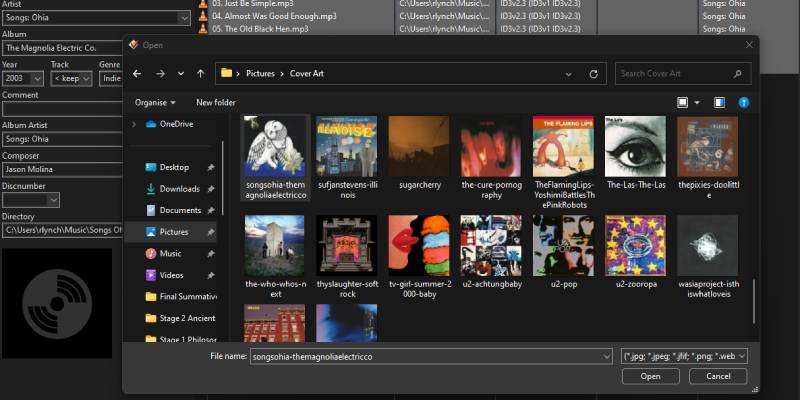Create a New folder
The width and height of the screenshot is (800, 400).
click(x=216, y=103)
